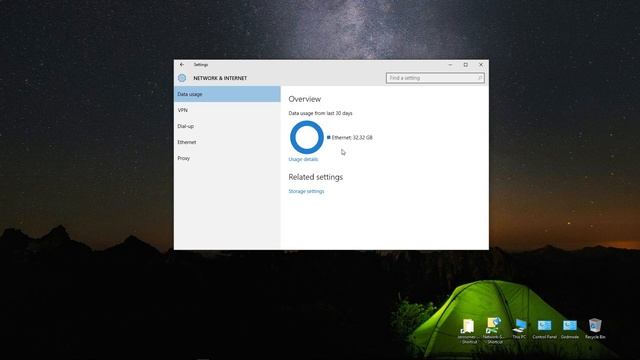Screen dimensions: 640x360
Task: Go back using the Settings back arrow
Action: [x=182, y=64]
